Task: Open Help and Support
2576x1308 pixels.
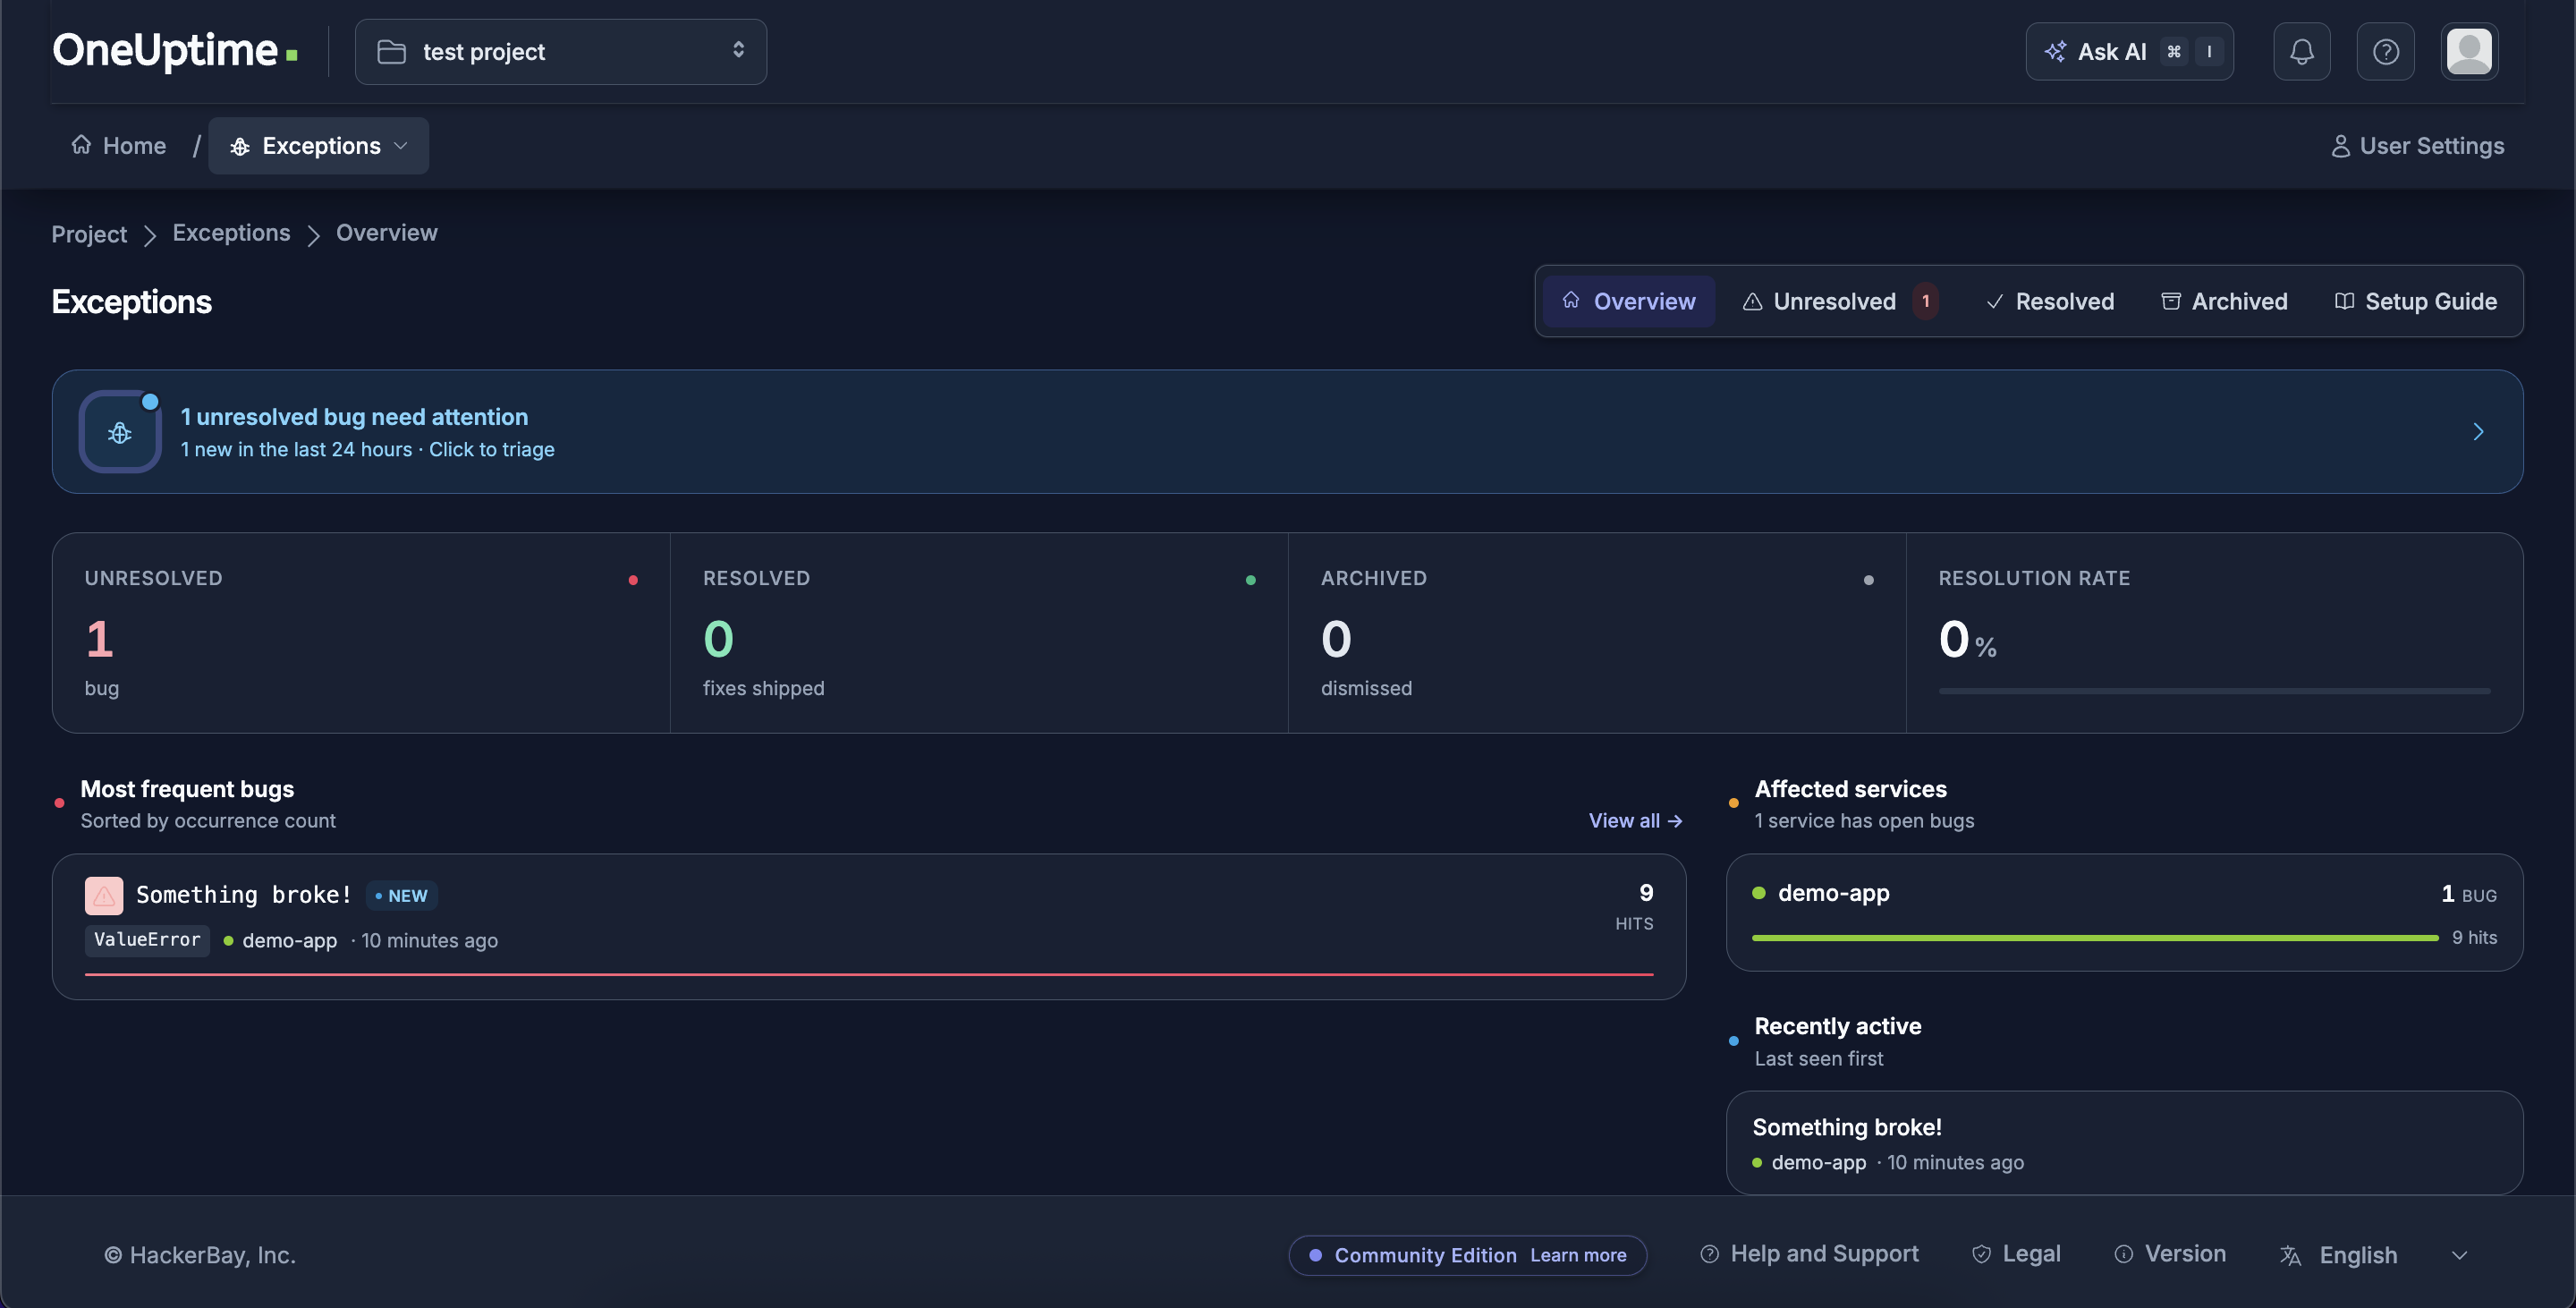Action: click(x=1809, y=1254)
